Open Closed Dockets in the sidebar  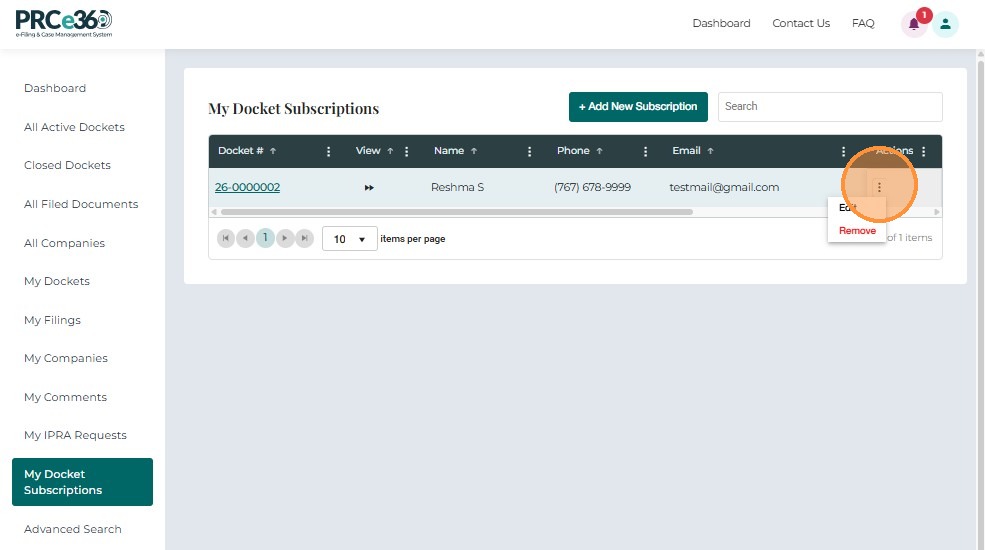coord(67,165)
